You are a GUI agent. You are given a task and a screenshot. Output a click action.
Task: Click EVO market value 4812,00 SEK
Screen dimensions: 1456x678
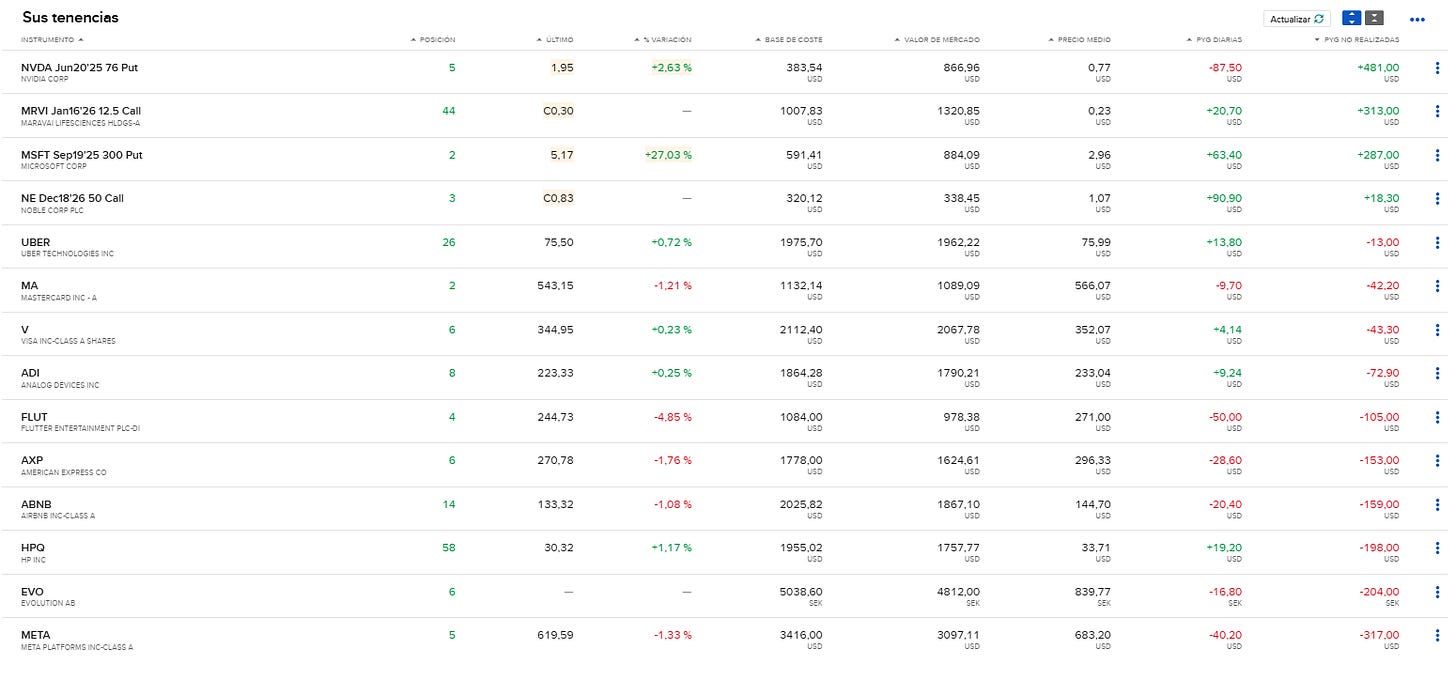pyautogui.click(x=958, y=592)
